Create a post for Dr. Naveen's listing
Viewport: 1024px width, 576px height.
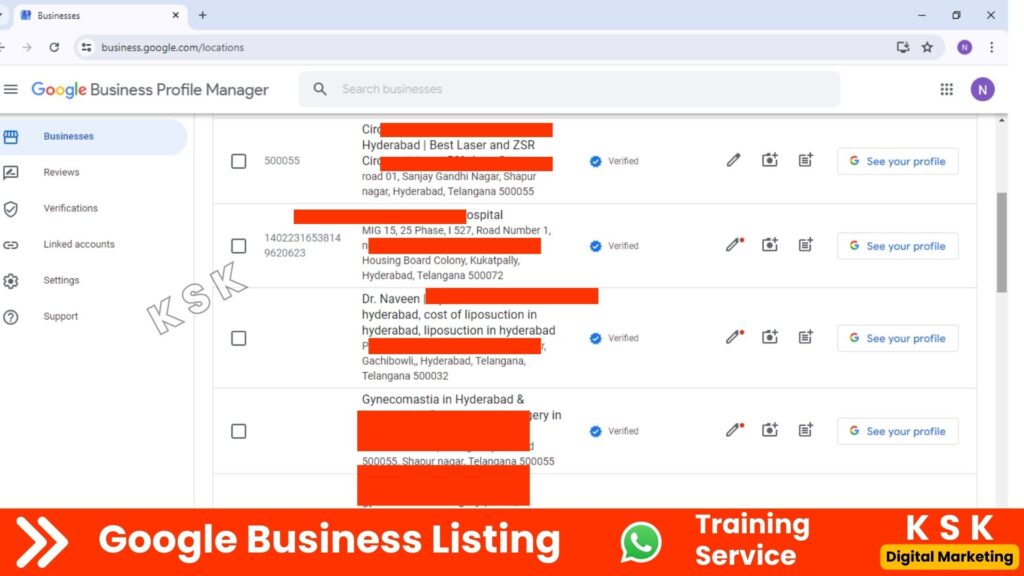point(805,337)
